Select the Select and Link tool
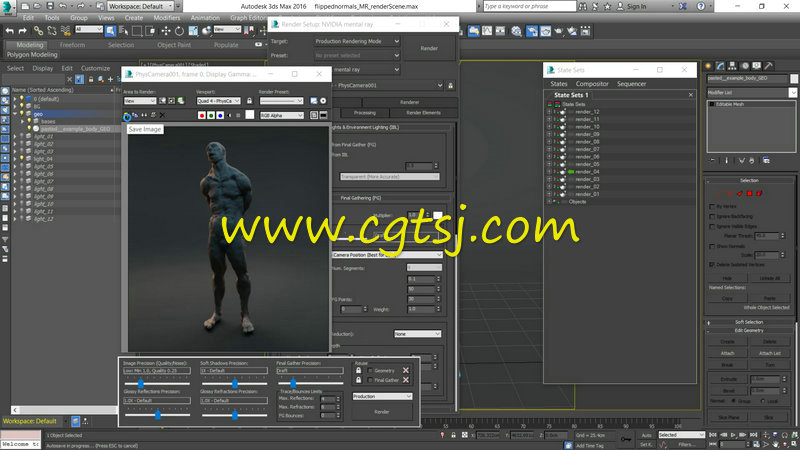The height and width of the screenshot is (450, 800). 38,31
